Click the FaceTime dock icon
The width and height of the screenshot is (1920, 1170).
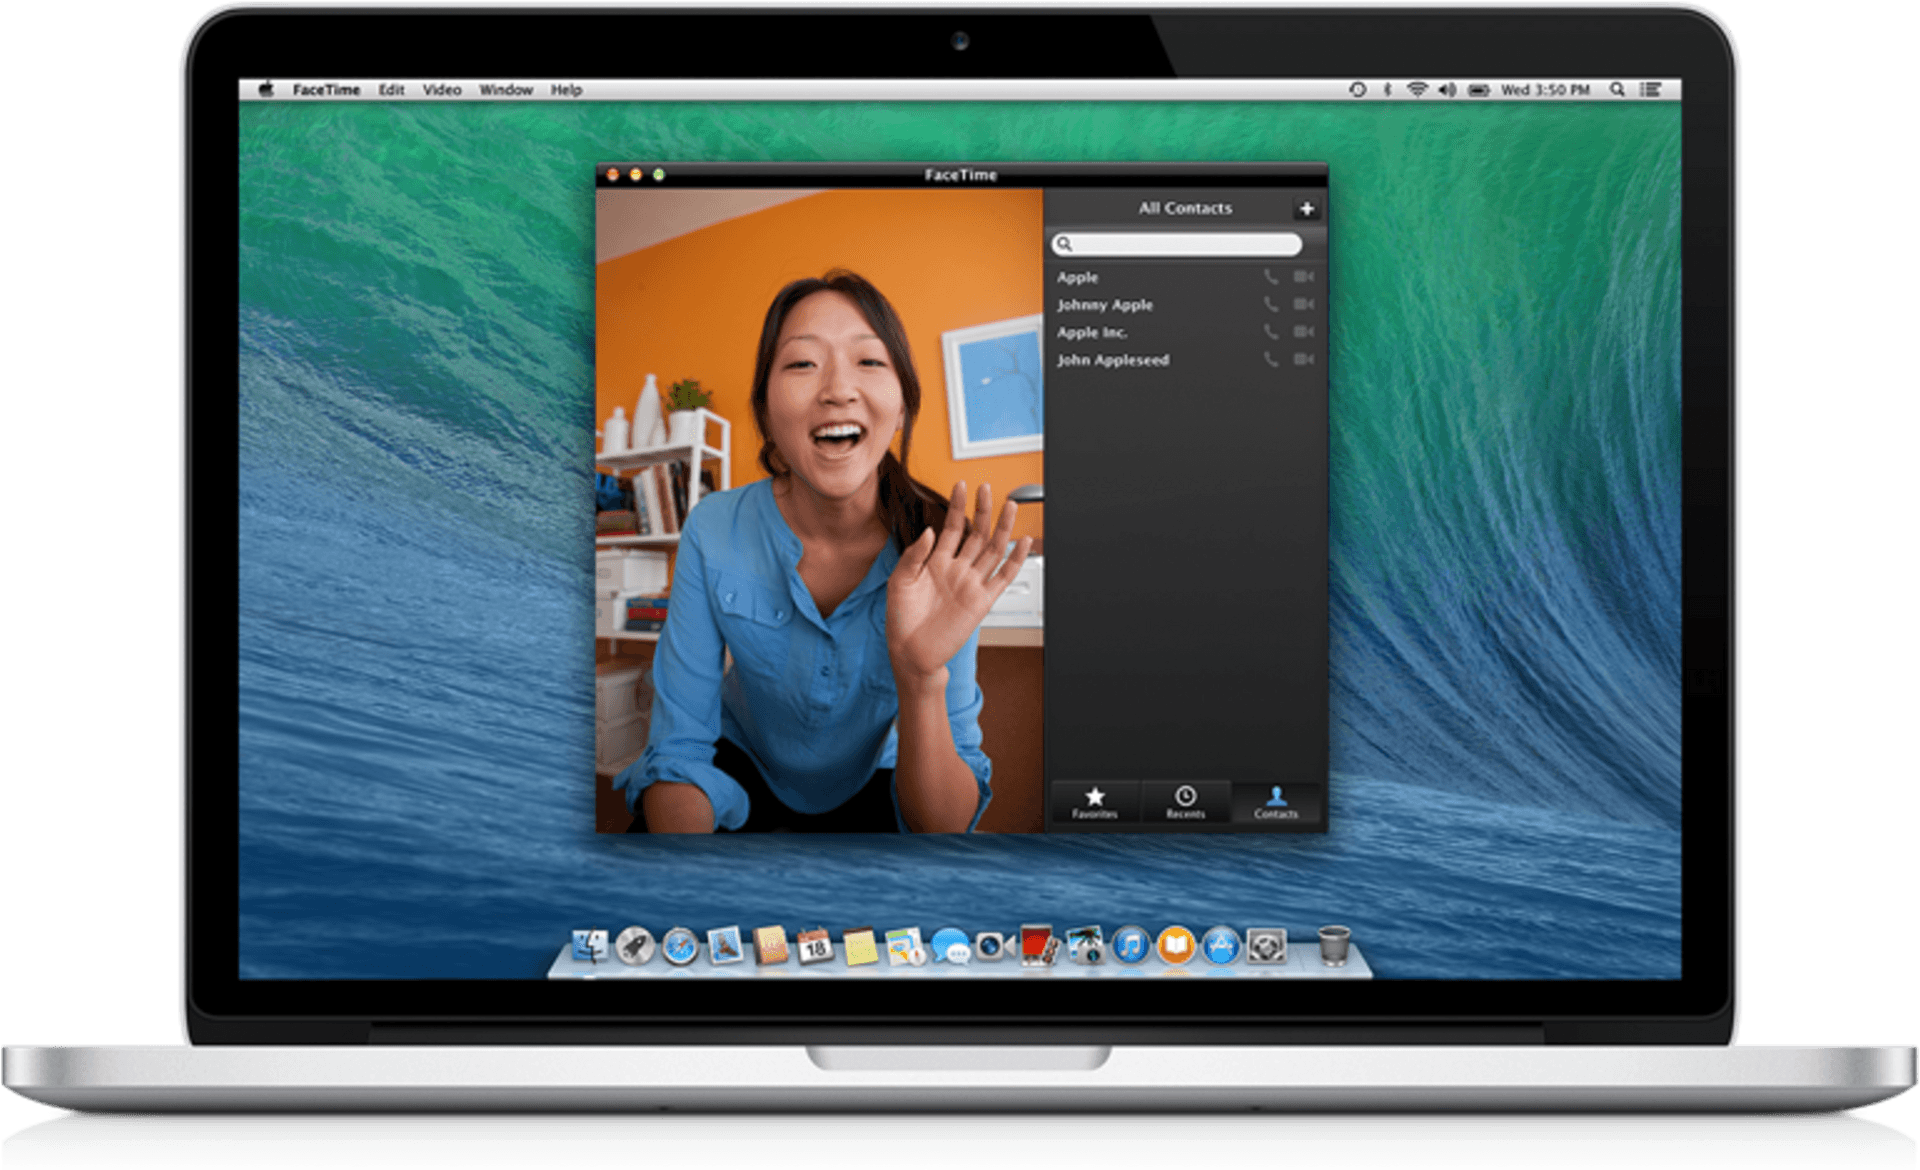[995, 945]
